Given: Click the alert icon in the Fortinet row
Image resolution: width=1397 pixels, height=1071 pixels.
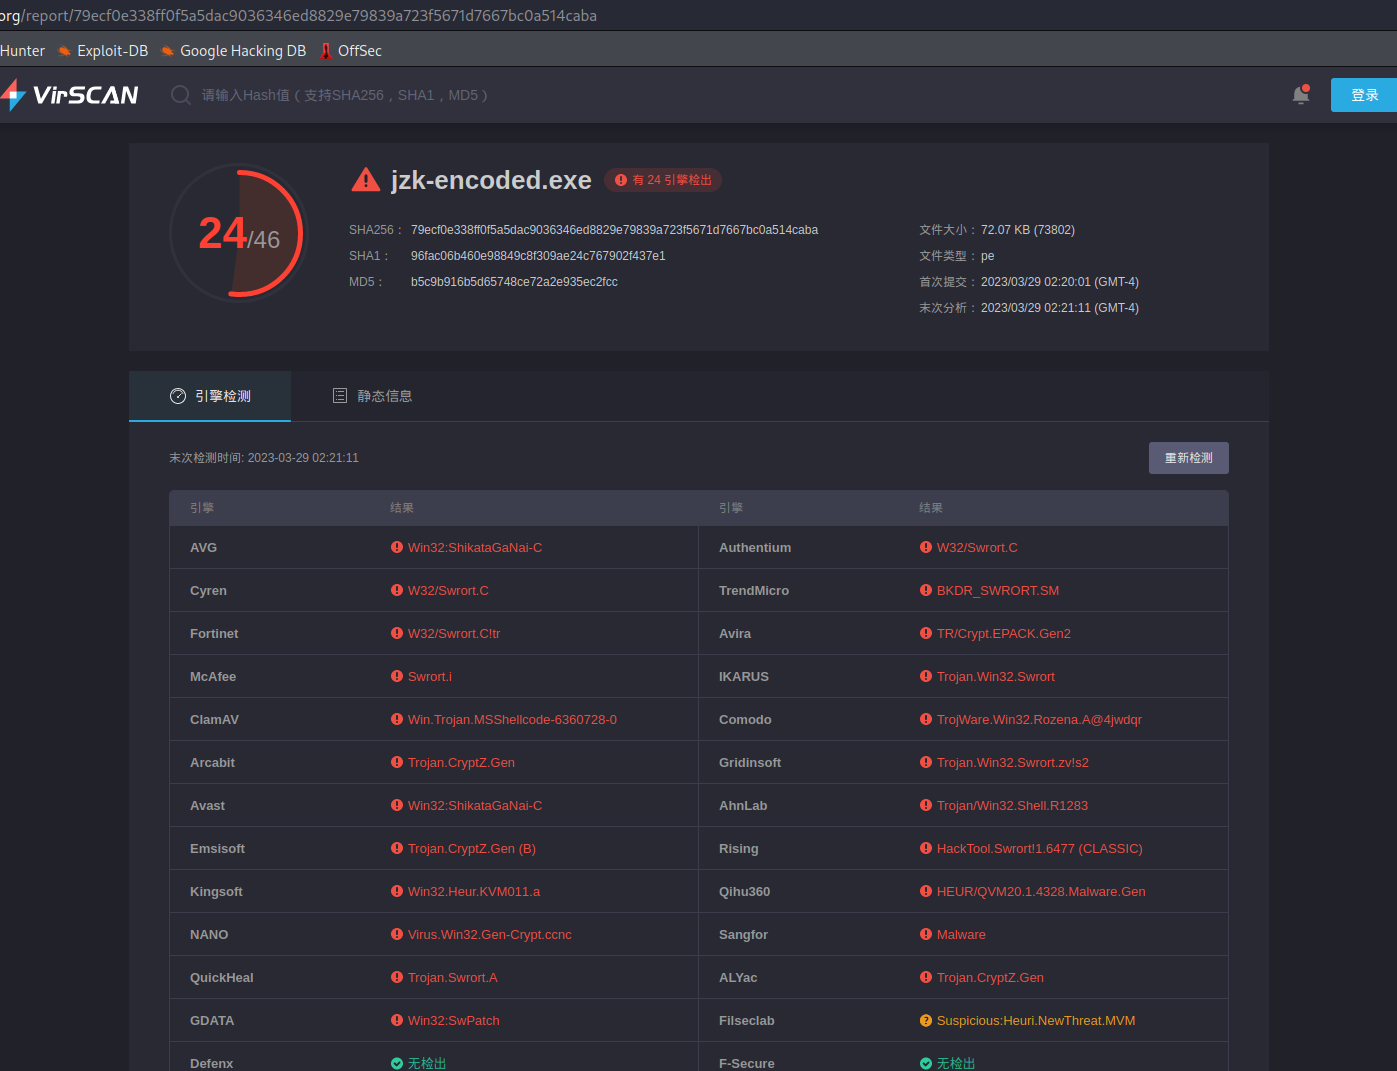Looking at the screenshot, I should pyautogui.click(x=397, y=633).
